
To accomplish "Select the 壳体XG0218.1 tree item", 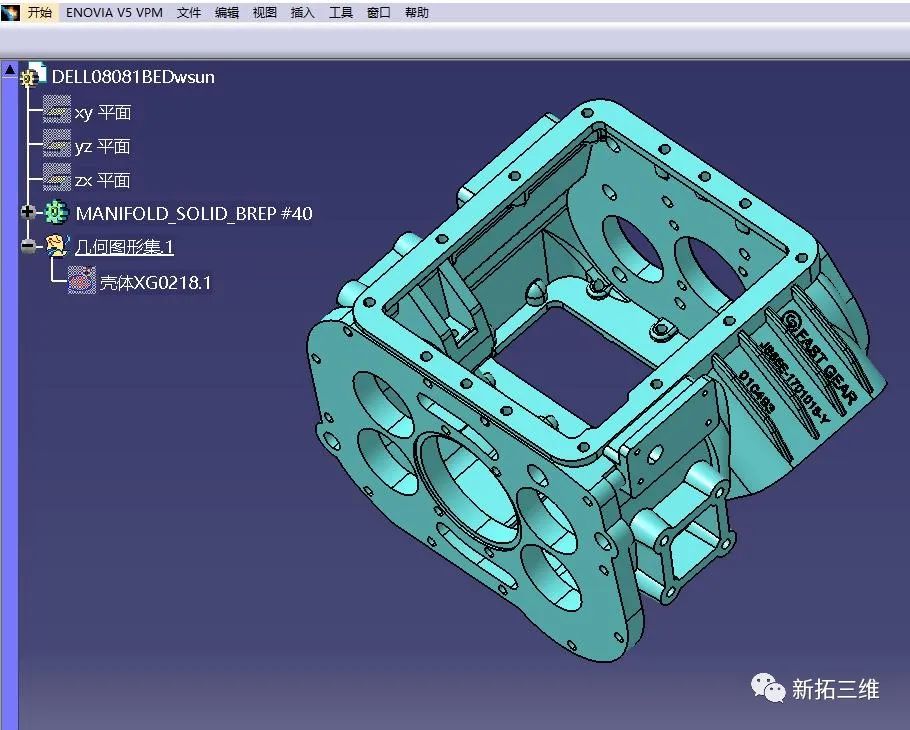I will click(155, 283).
